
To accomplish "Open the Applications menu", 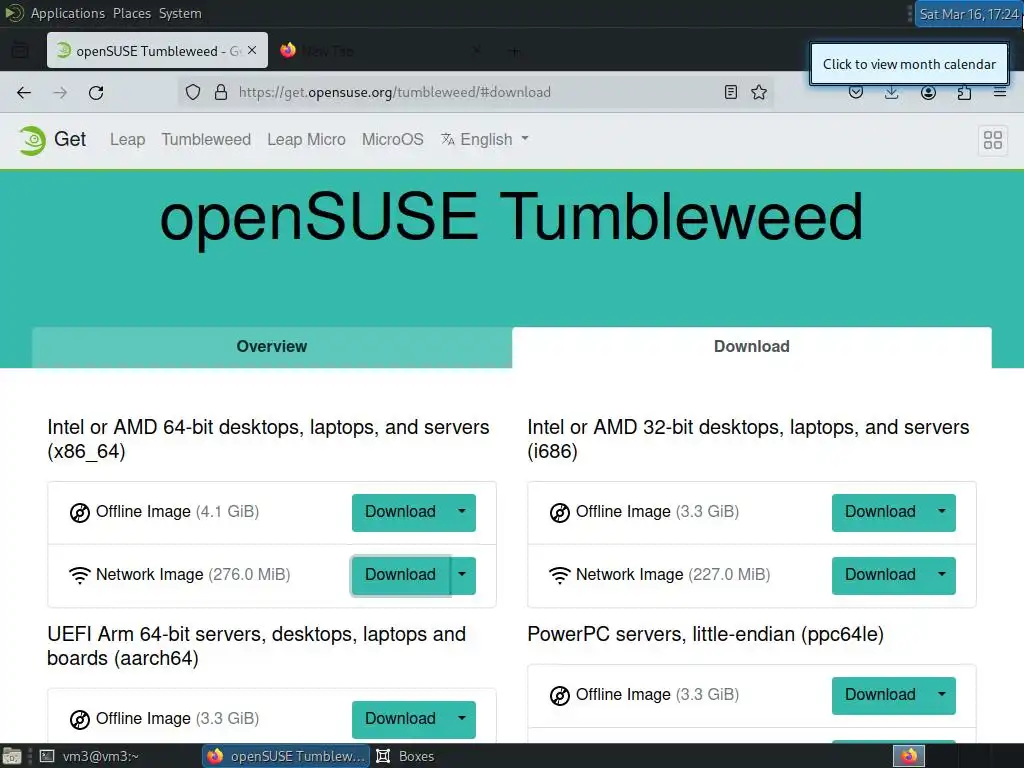I will [x=67, y=13].
